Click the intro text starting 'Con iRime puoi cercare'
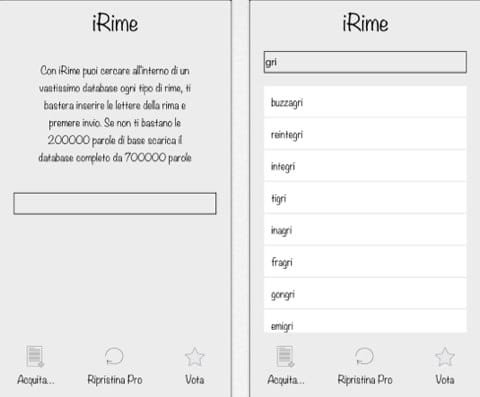 coord(115,114)
